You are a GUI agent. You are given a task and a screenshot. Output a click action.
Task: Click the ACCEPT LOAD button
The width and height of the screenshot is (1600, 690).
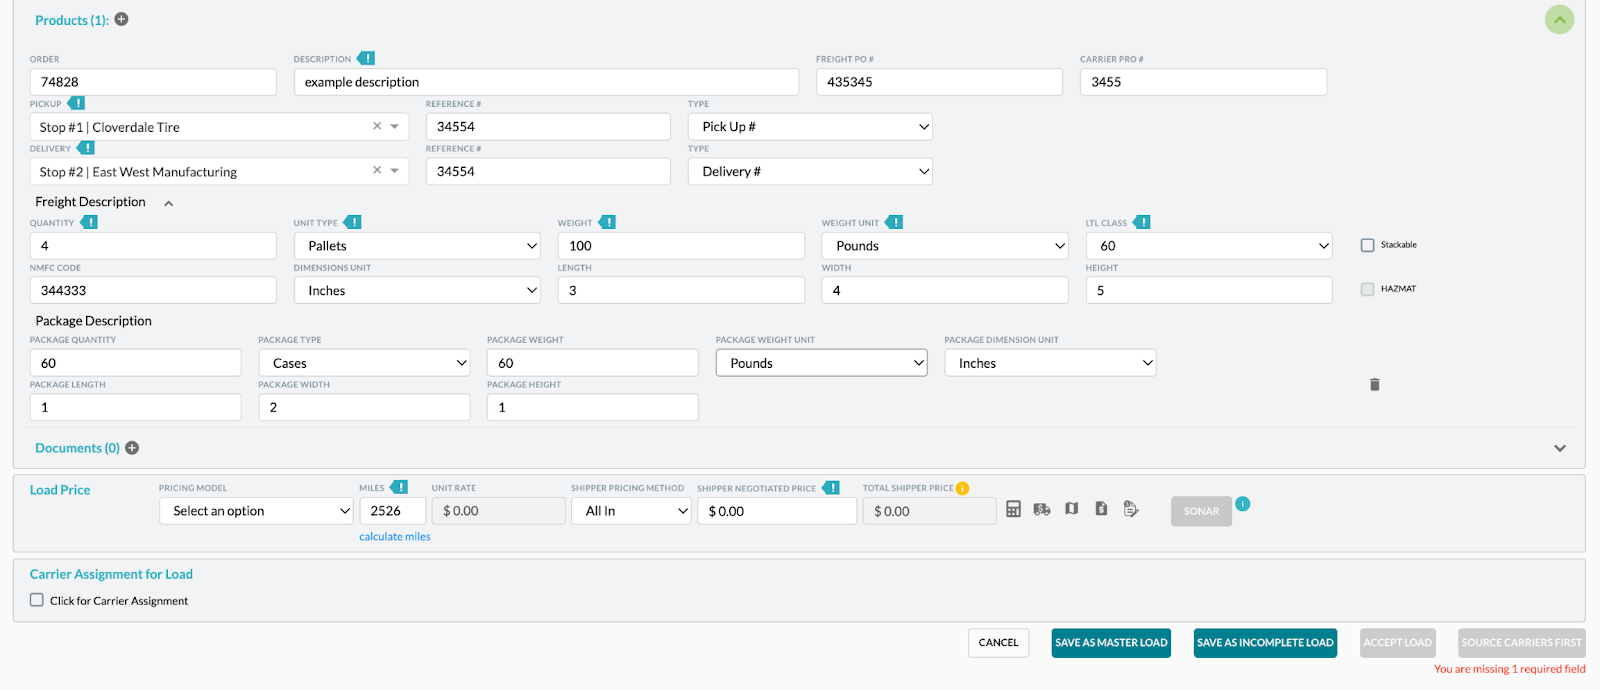pos(1398,643)
